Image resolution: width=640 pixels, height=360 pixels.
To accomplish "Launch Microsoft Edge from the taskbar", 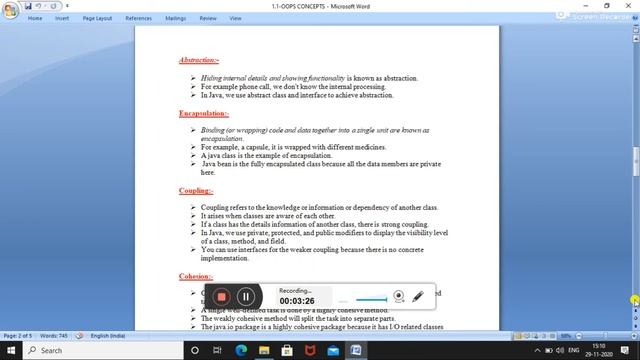I will point(241,350).
